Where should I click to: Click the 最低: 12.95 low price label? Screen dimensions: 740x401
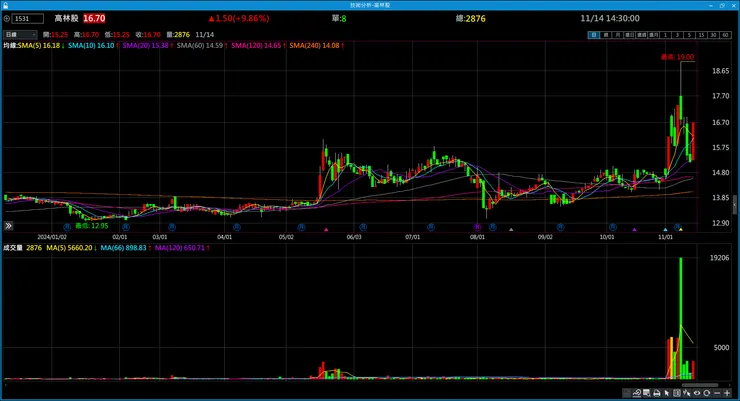92,226
